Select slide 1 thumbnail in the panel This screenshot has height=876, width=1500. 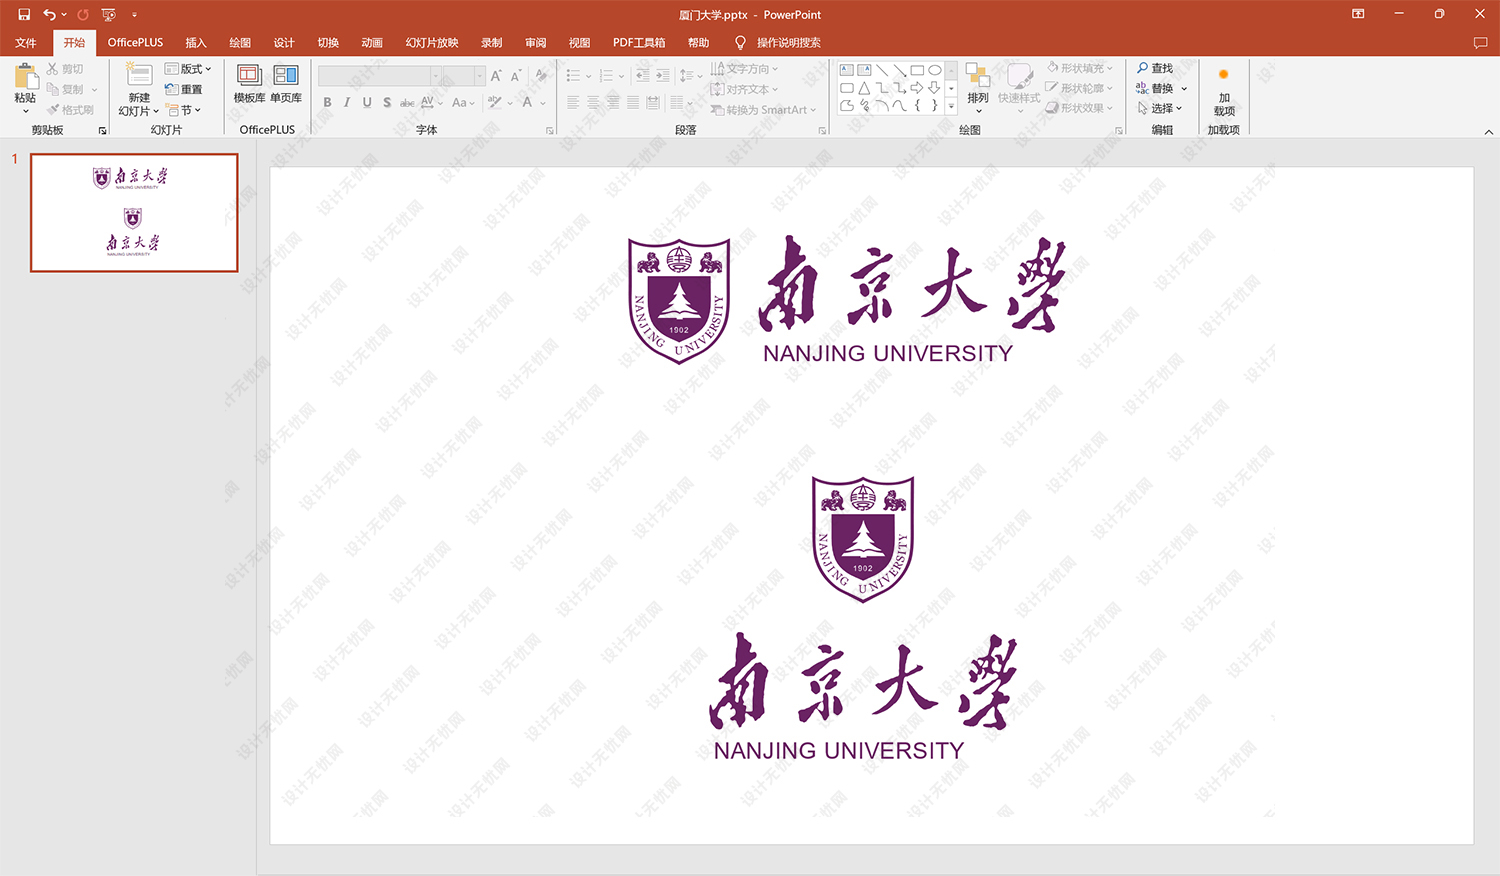pyautogui.click(x=134, y=212)
